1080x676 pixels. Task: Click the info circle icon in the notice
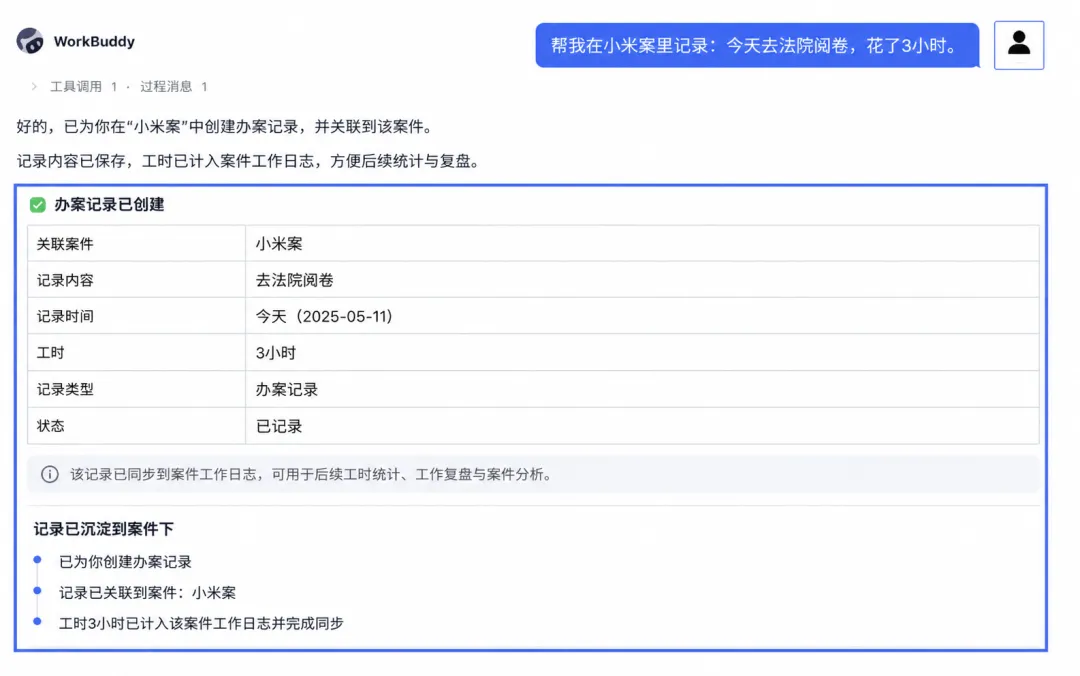50,474
